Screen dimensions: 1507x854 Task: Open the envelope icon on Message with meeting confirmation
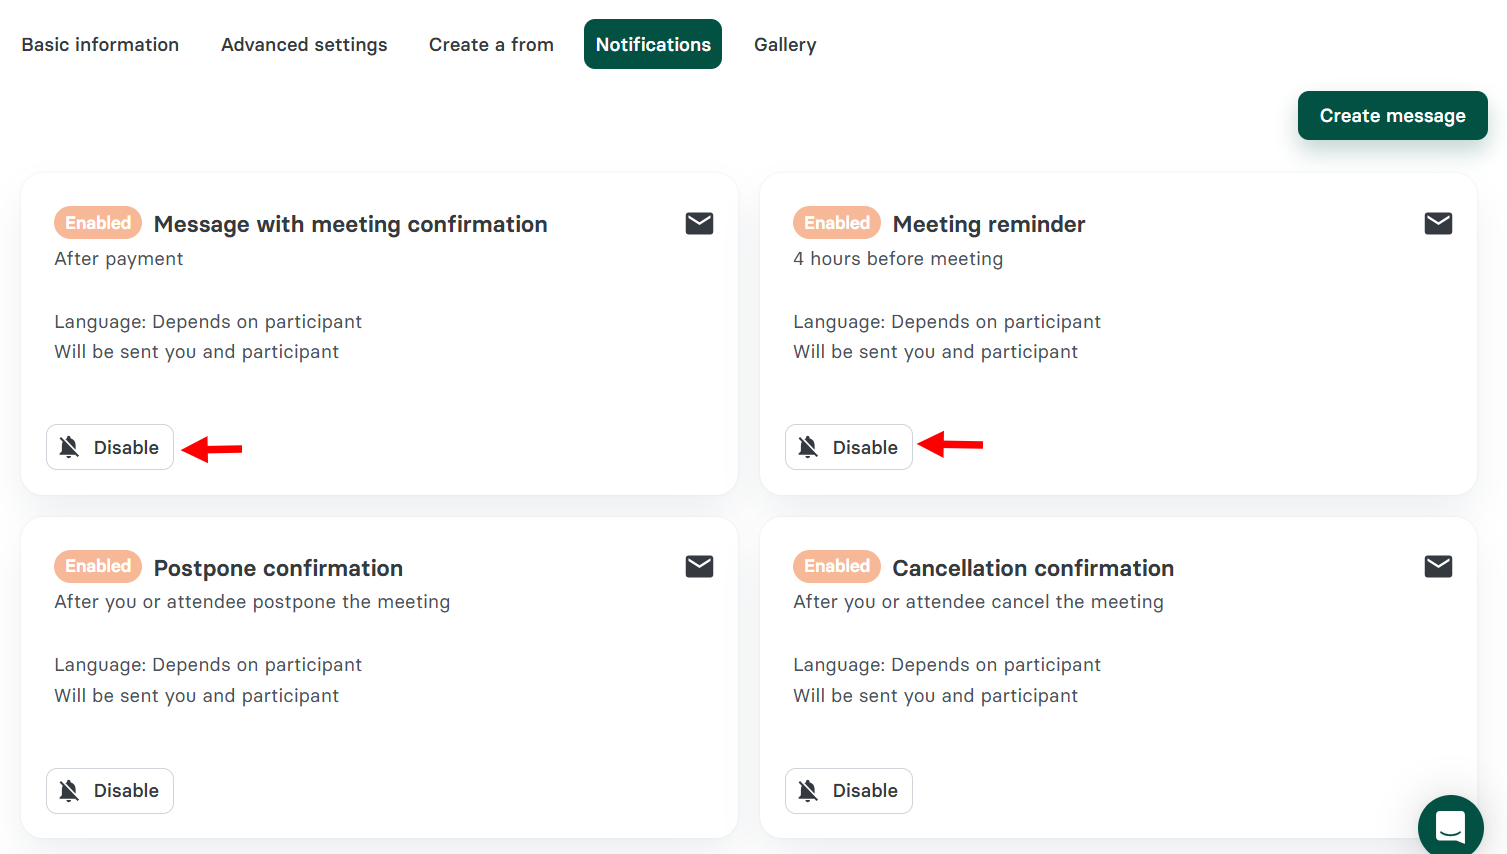click(699, 223)
